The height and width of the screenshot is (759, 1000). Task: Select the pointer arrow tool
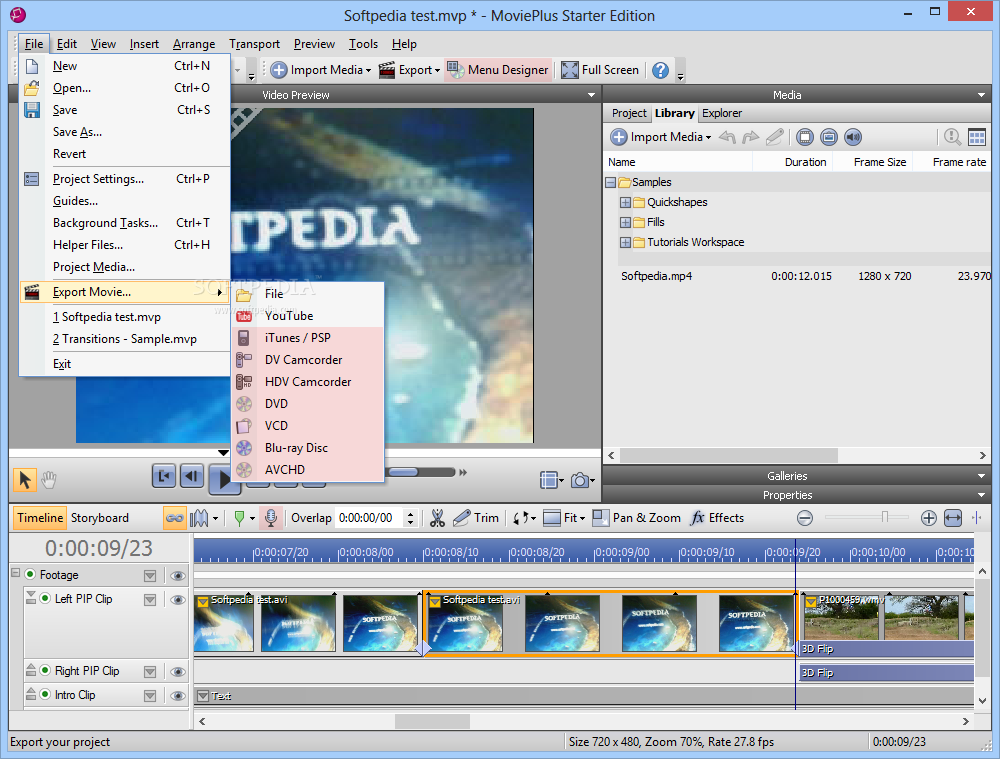pyautogui.click(x=25, y=480)
